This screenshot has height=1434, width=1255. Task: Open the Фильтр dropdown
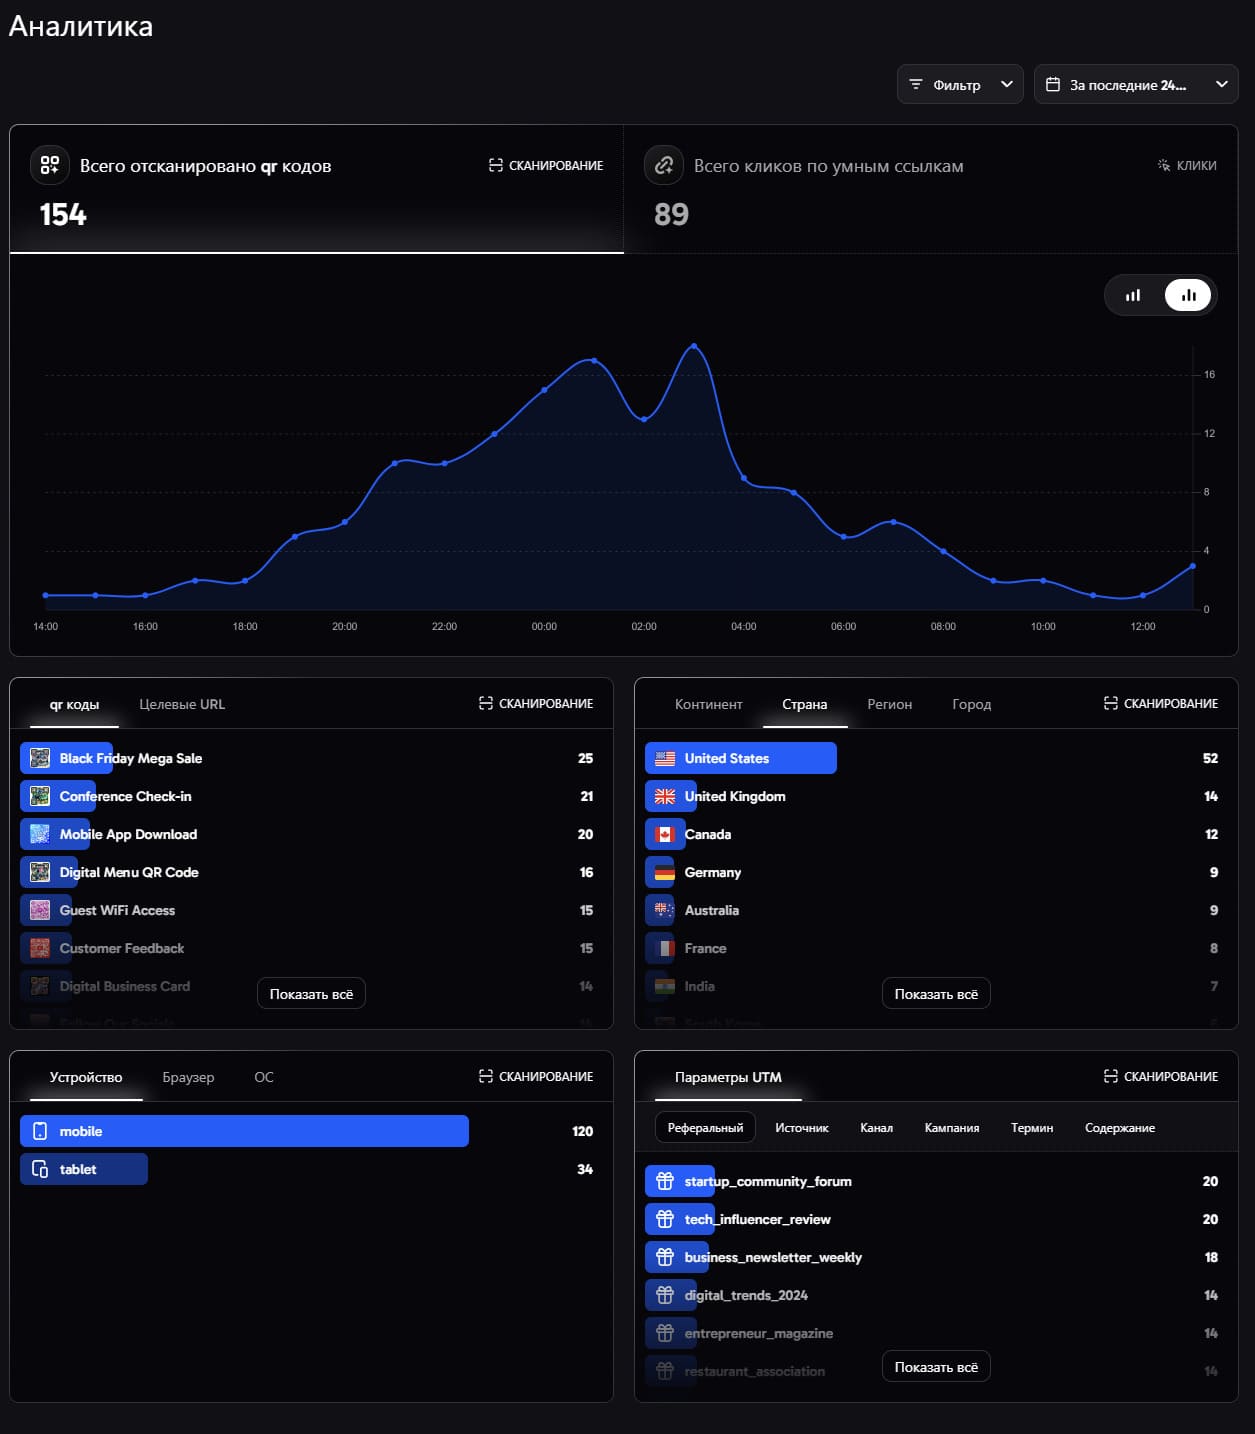click(x=959, y=85)
